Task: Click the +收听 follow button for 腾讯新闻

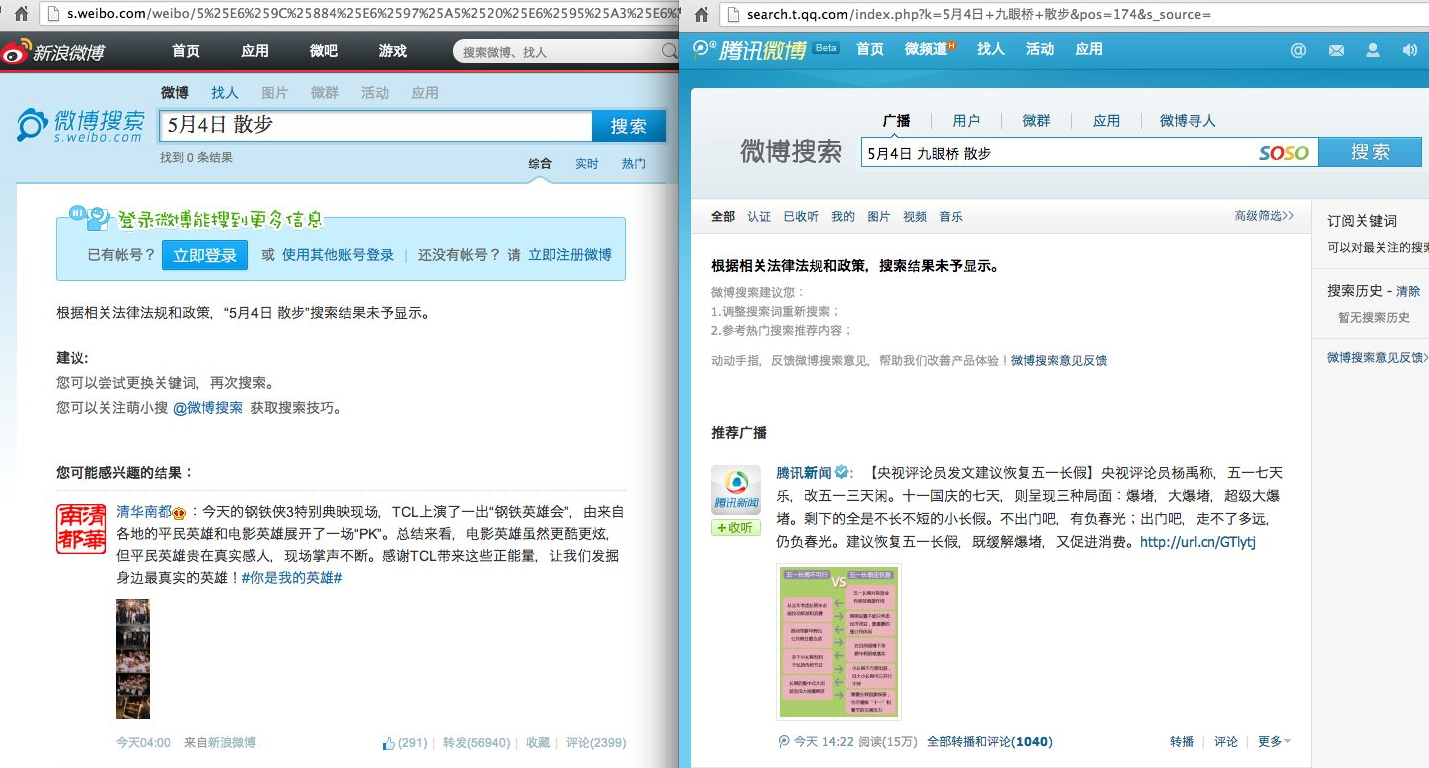Action: pyautogui.click(x=736, y=528)
